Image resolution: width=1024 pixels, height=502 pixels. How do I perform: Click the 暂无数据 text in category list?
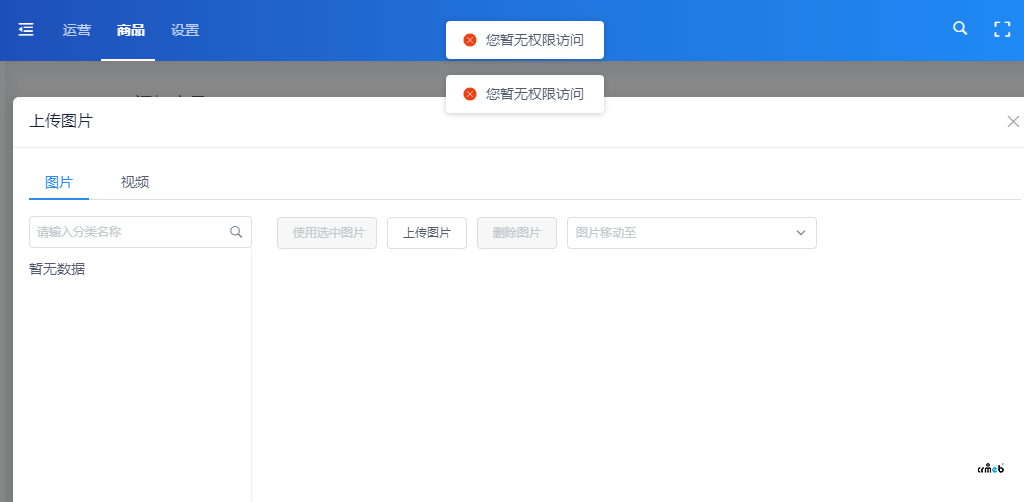57,269
